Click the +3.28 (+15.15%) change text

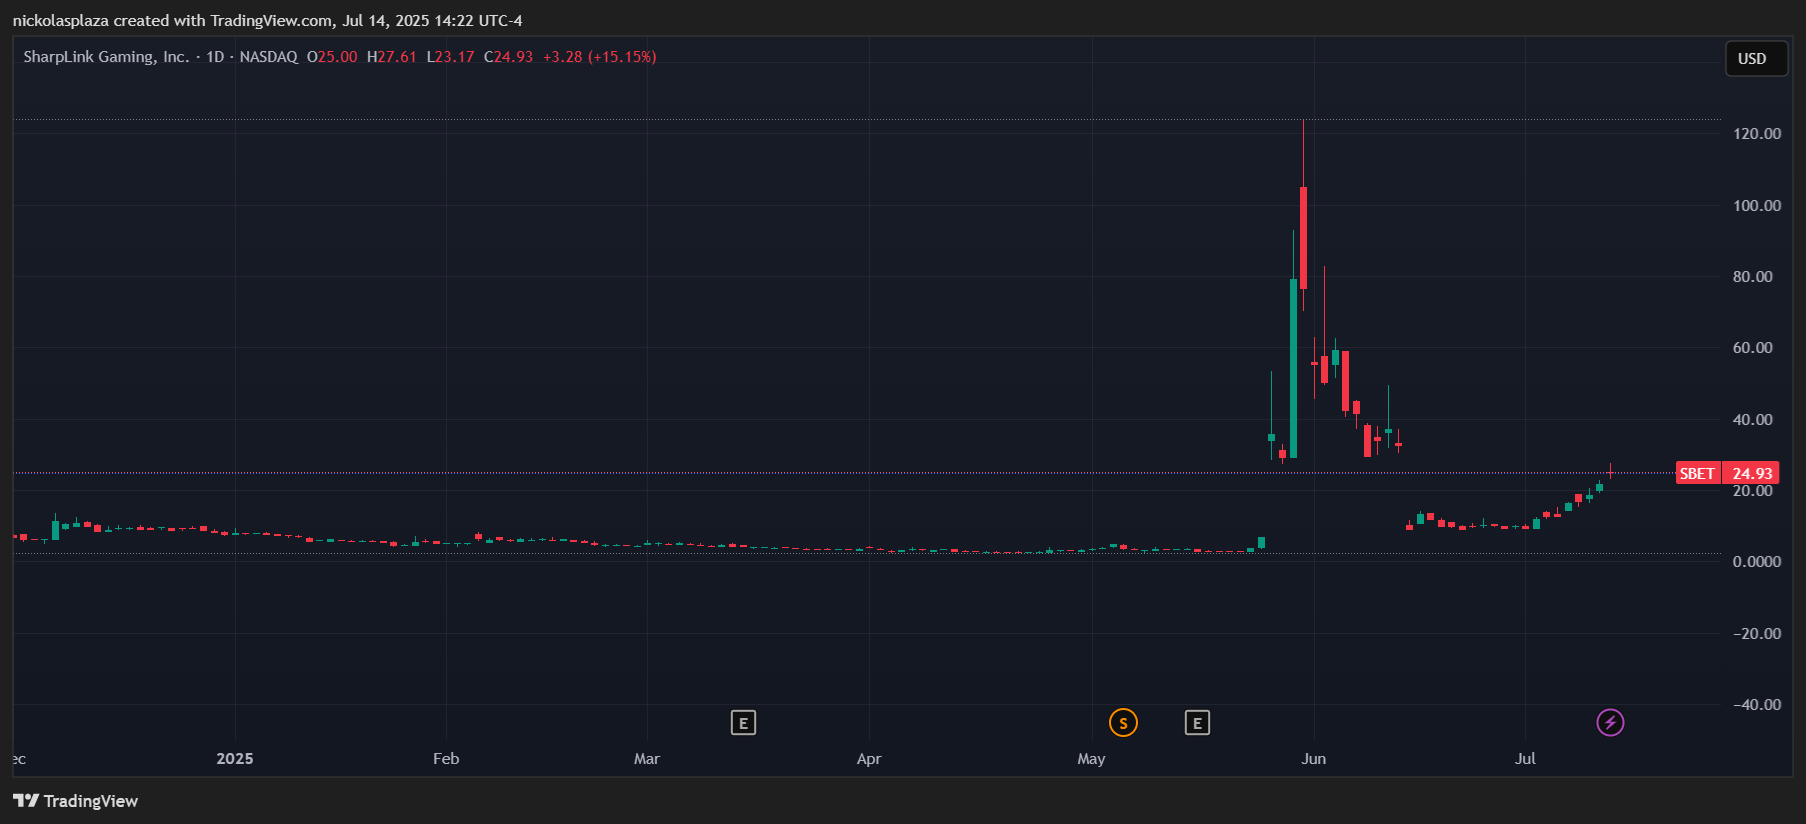pos(600,57)
